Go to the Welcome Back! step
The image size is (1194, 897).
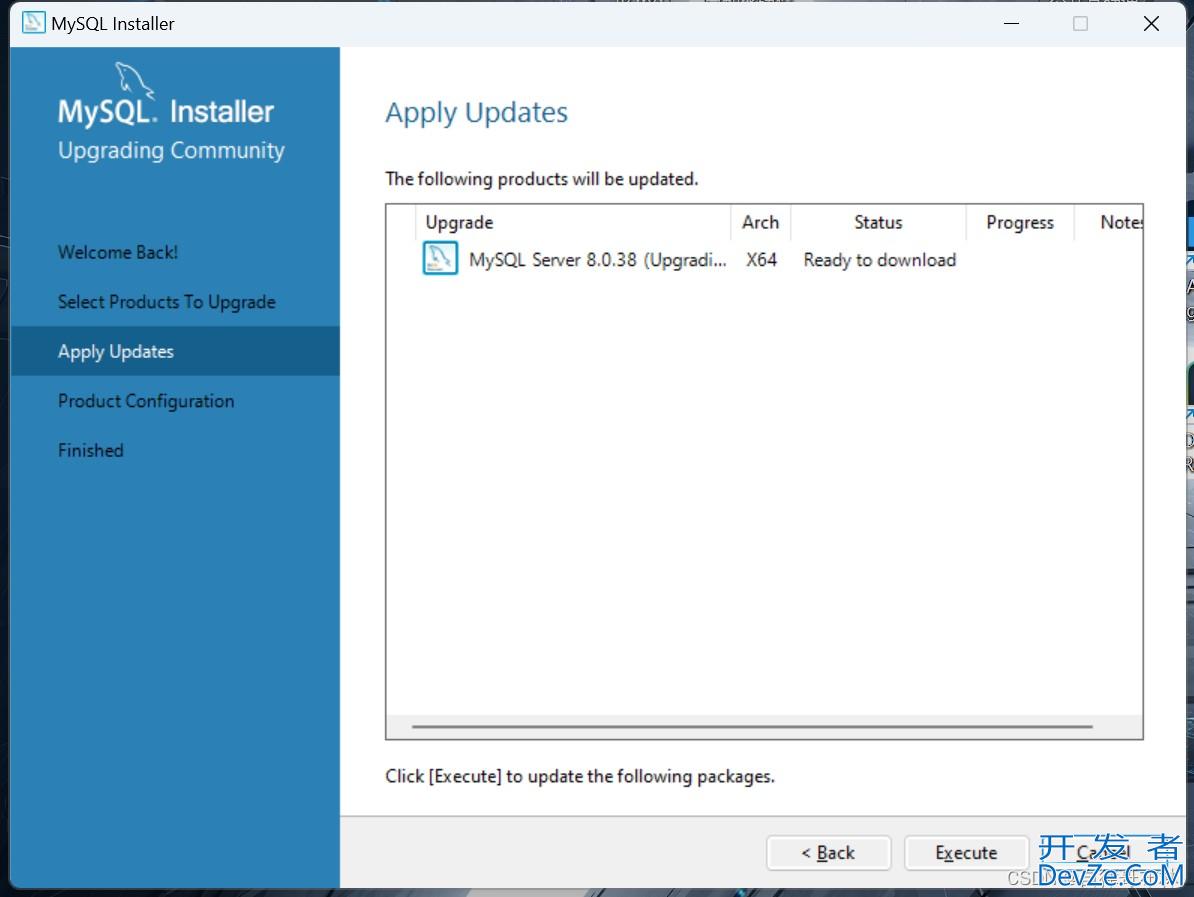(118, 252)
